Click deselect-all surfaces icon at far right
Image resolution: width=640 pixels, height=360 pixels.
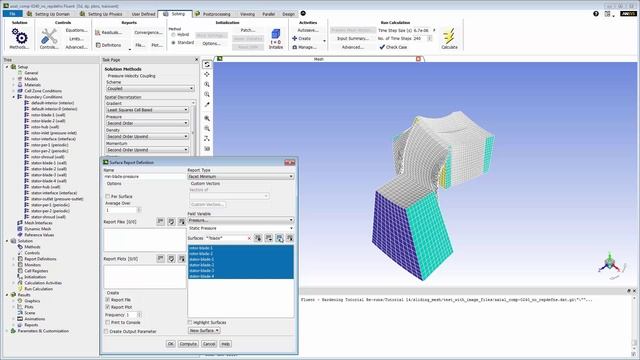pyautogui.click(x=289, y=238)
